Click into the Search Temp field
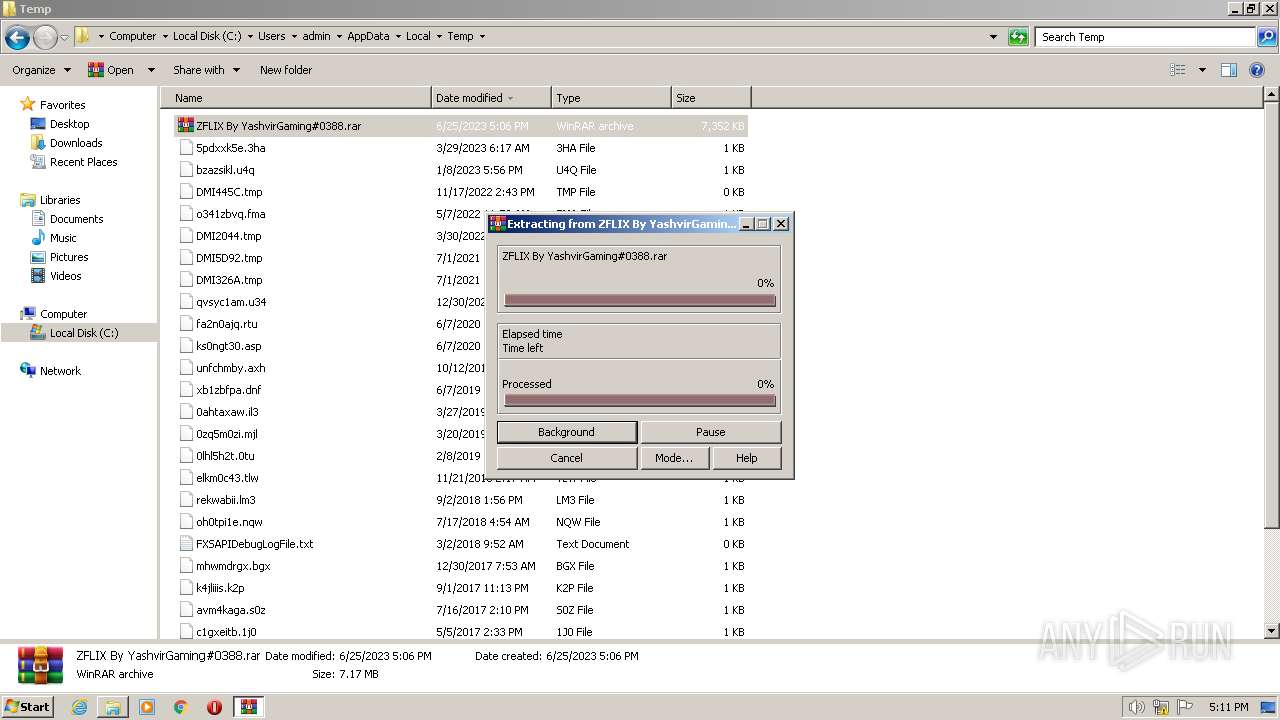Image resolution: width=1280 pixels, height=720 pixels. 1146,37
